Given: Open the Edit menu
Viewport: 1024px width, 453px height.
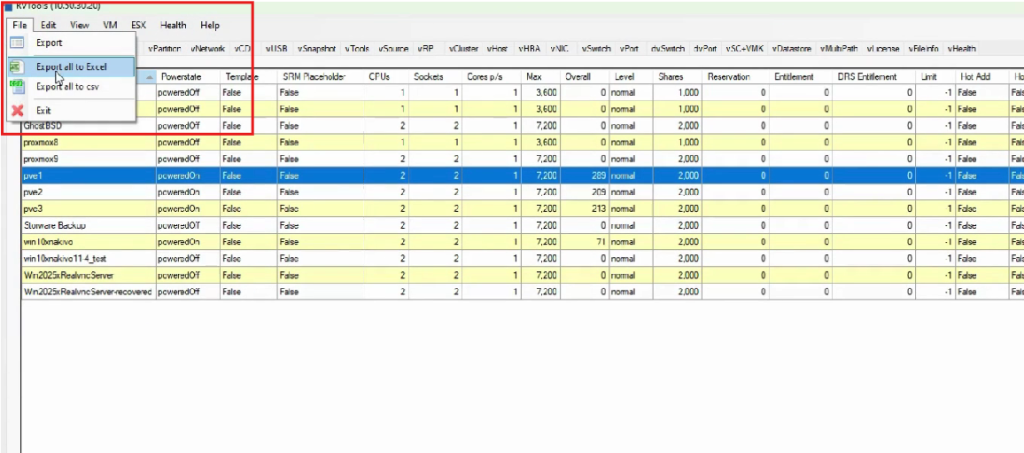Looking at the screenshot, I should click(x=48, y=24).
